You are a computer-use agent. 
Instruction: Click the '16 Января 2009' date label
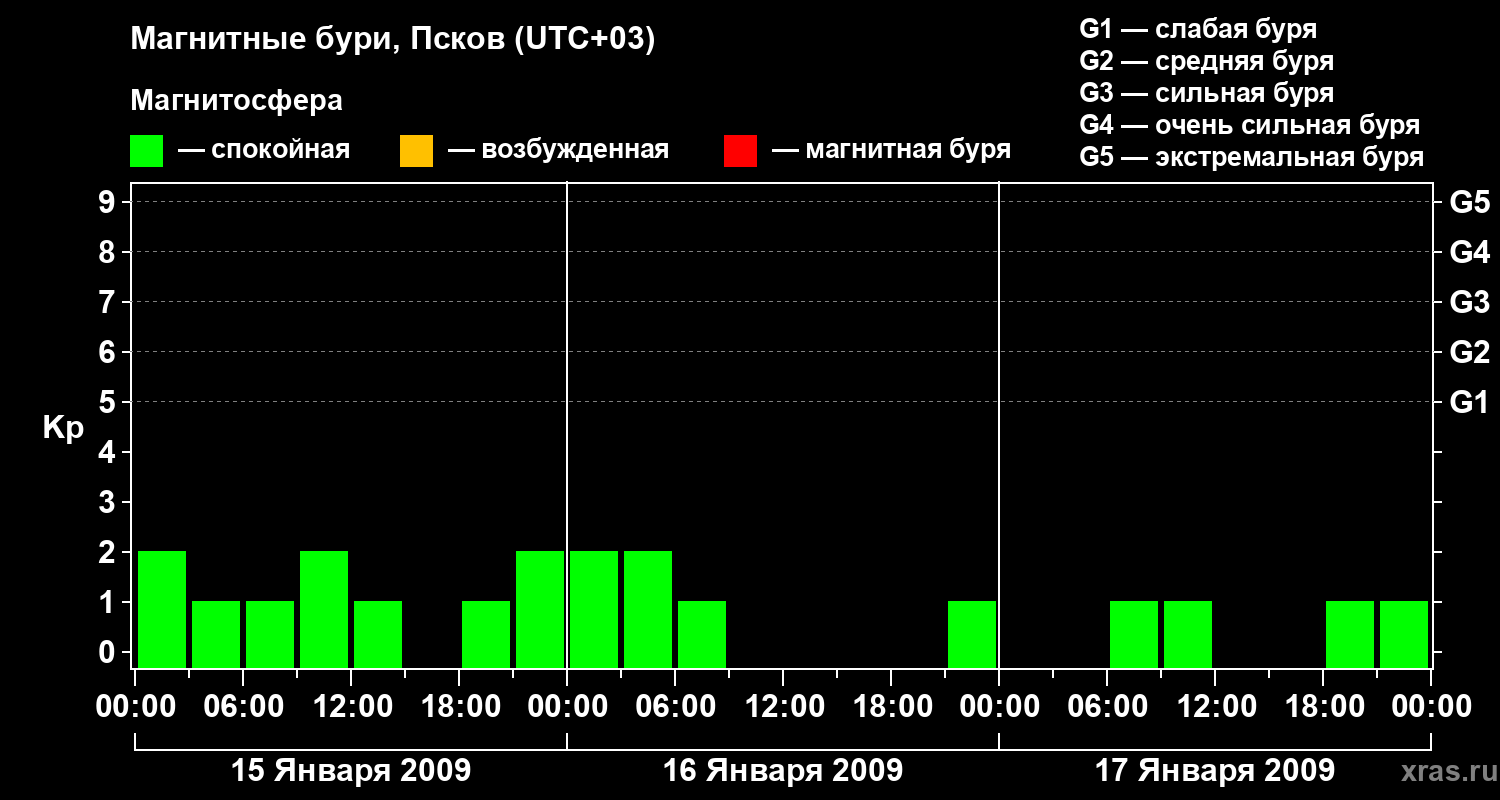click(783, 771)
